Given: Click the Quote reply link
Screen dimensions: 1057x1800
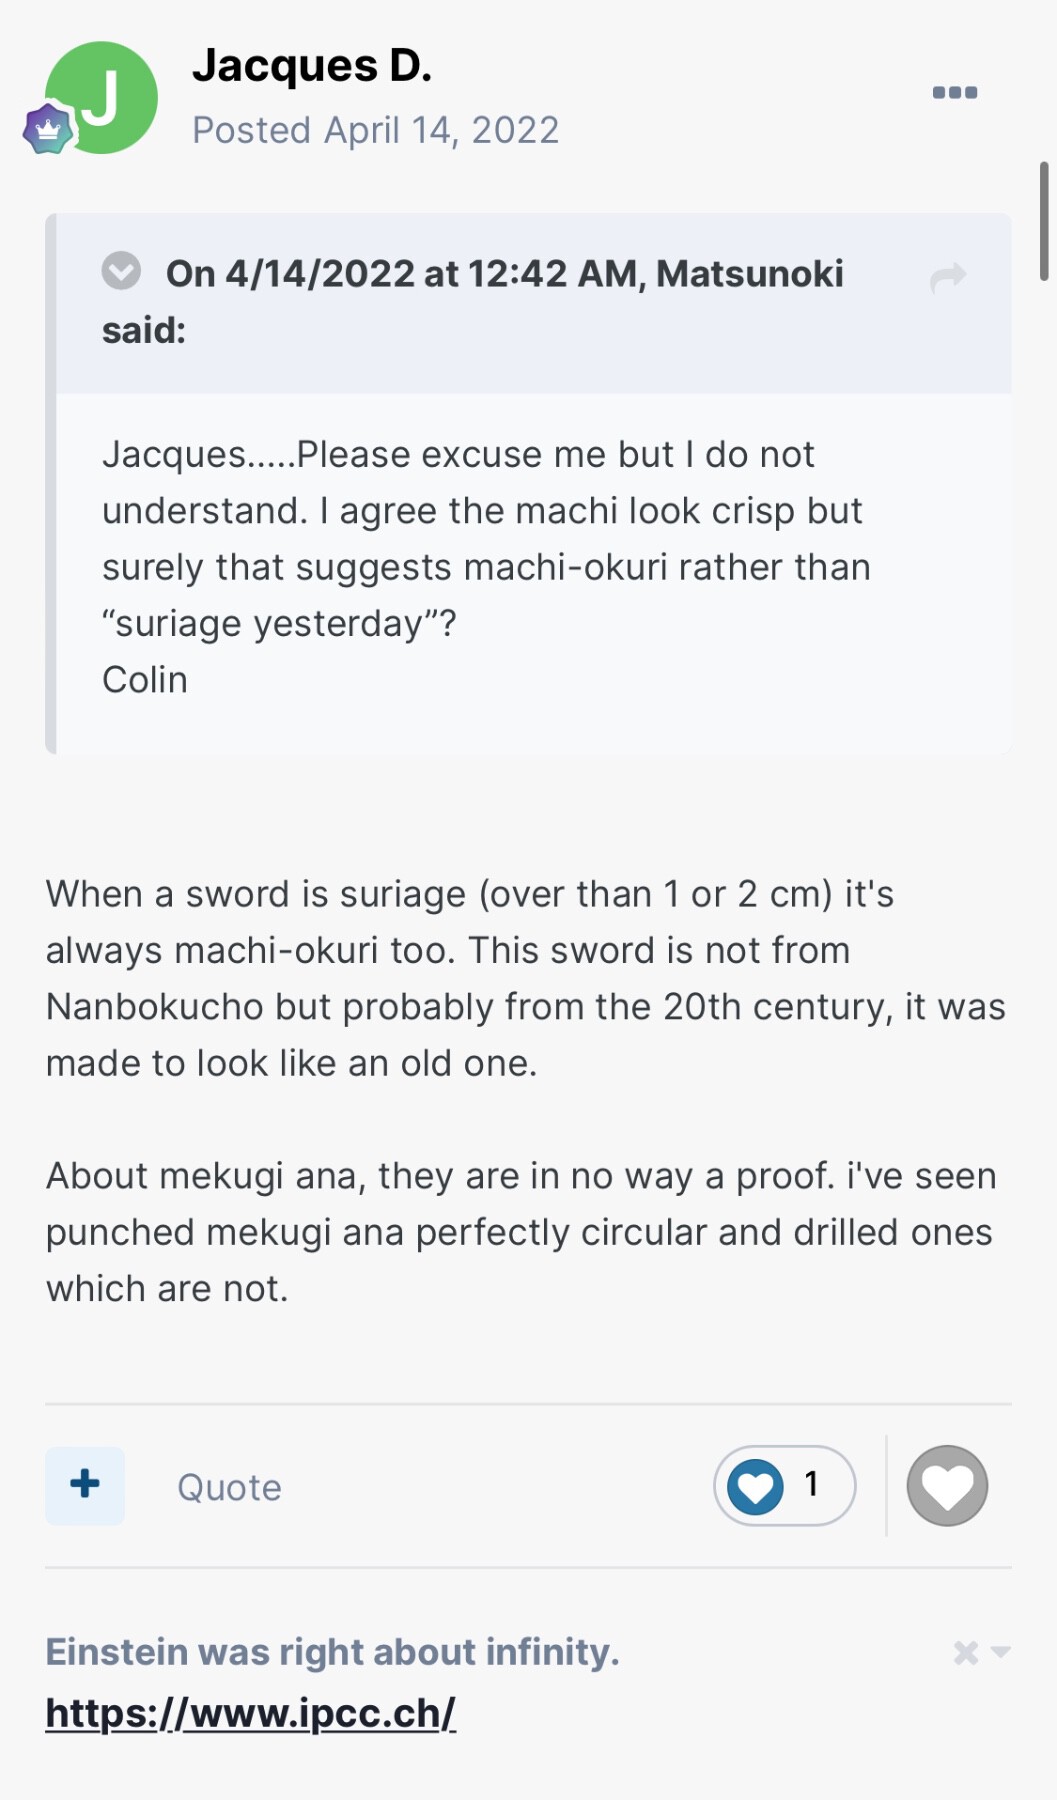Looking at the screenshot, I should pos(229,1487).
